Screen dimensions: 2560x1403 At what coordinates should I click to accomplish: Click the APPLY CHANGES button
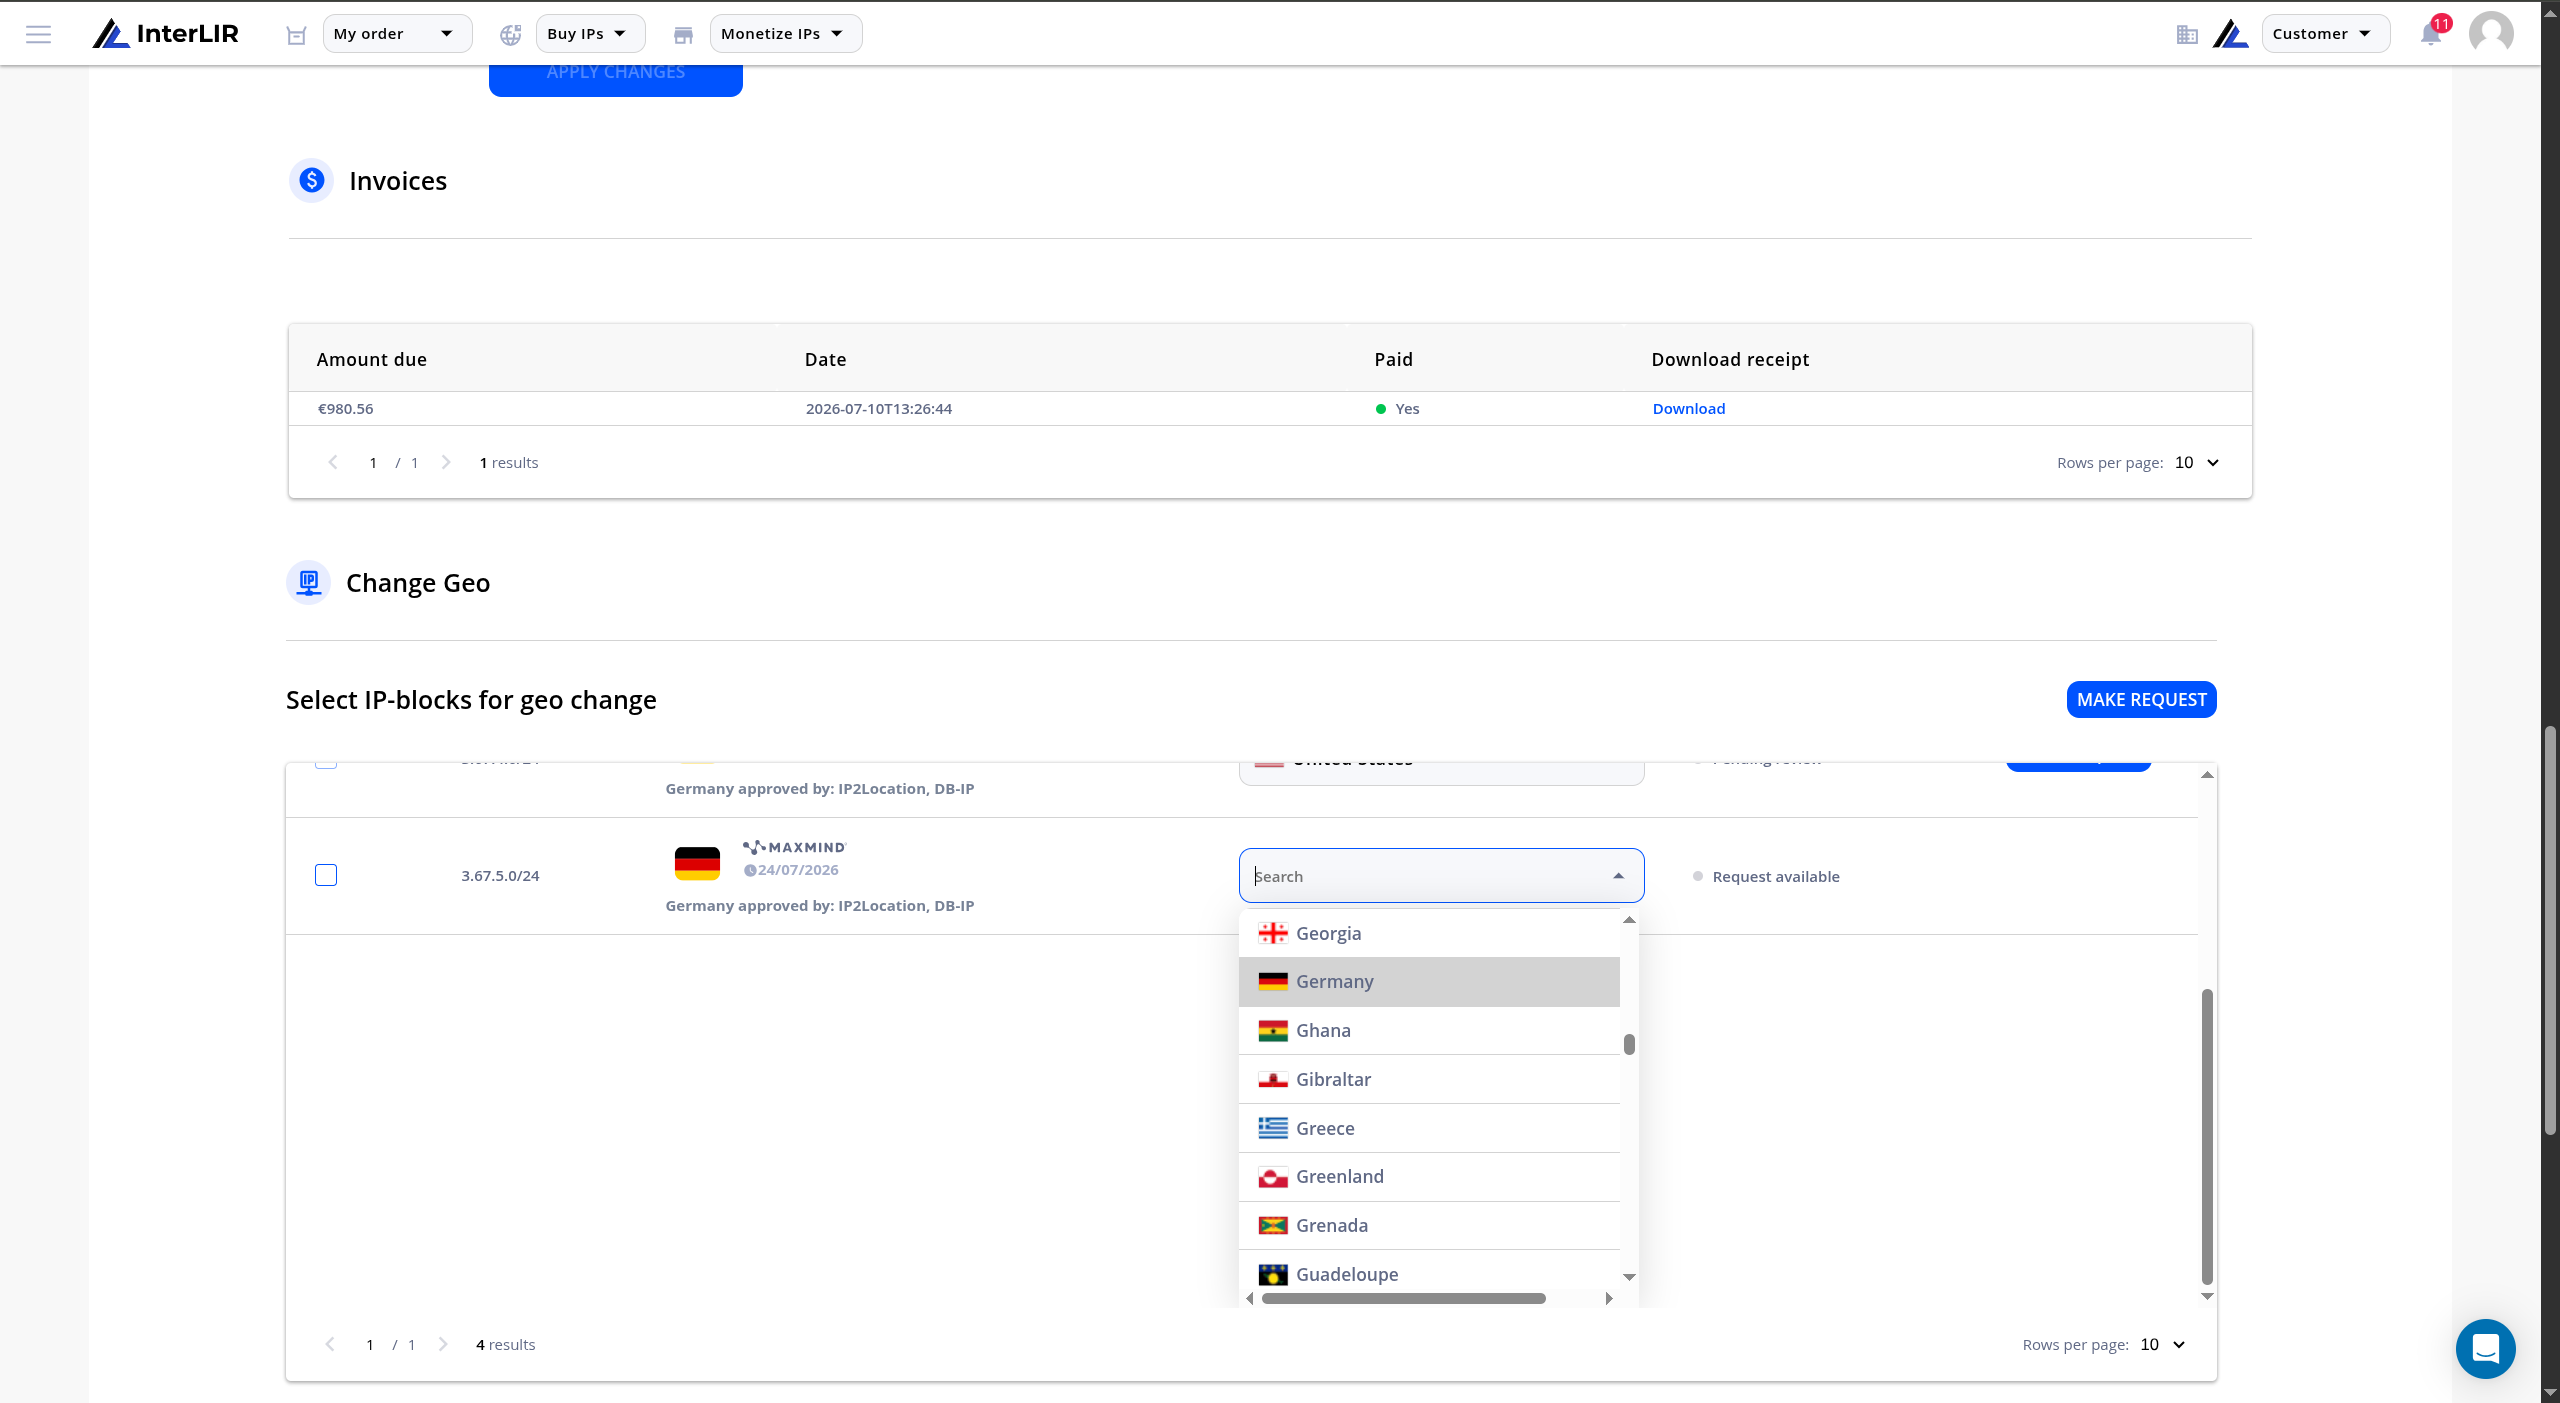coord(615,79)
